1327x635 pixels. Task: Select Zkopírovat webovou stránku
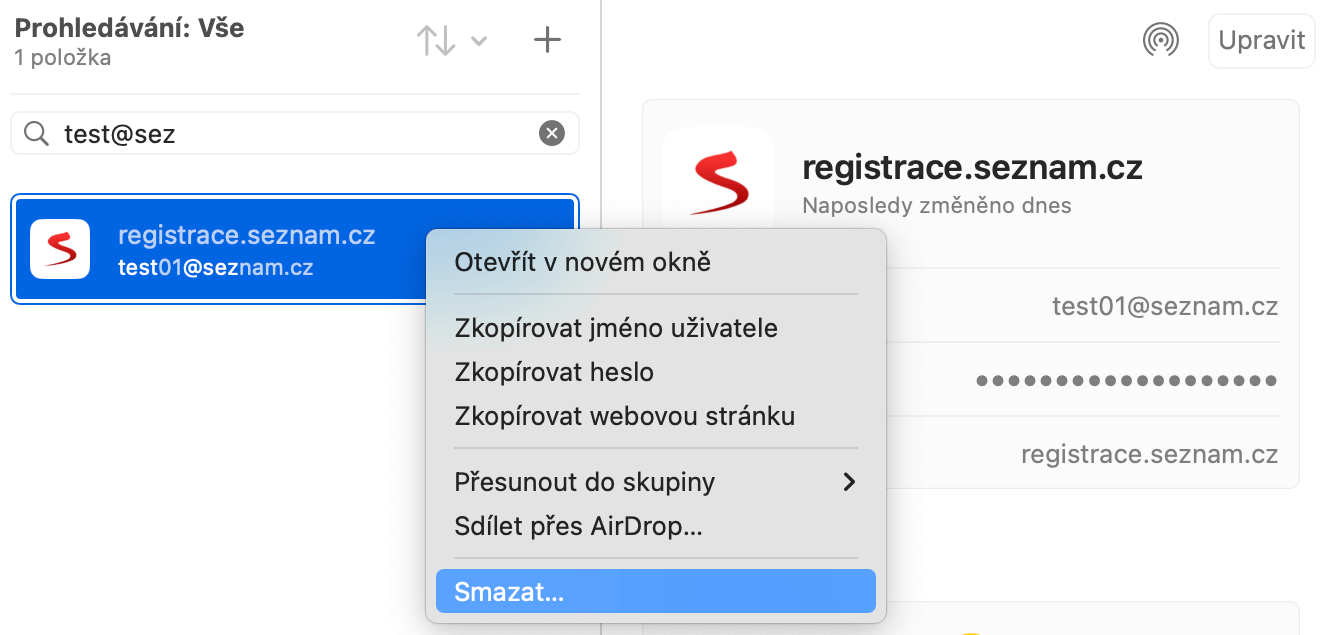pos(625,416)
